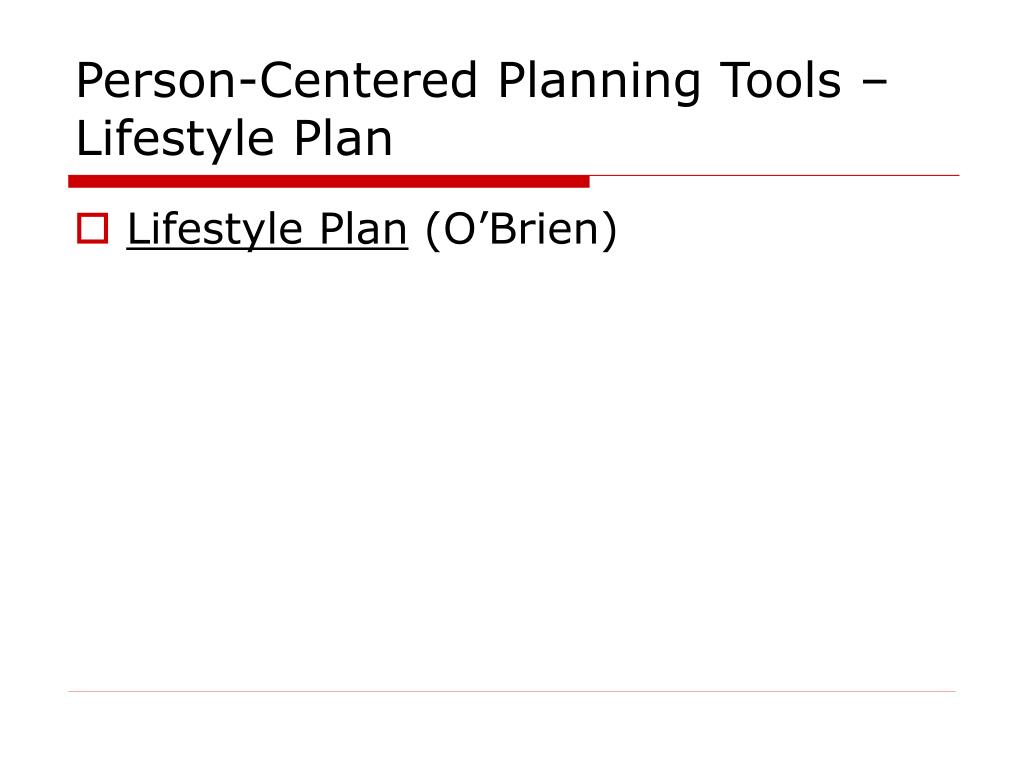The image size is (1024, 768).
Task: Click the word Person-Centered in the title
Action: click(277, 80)
